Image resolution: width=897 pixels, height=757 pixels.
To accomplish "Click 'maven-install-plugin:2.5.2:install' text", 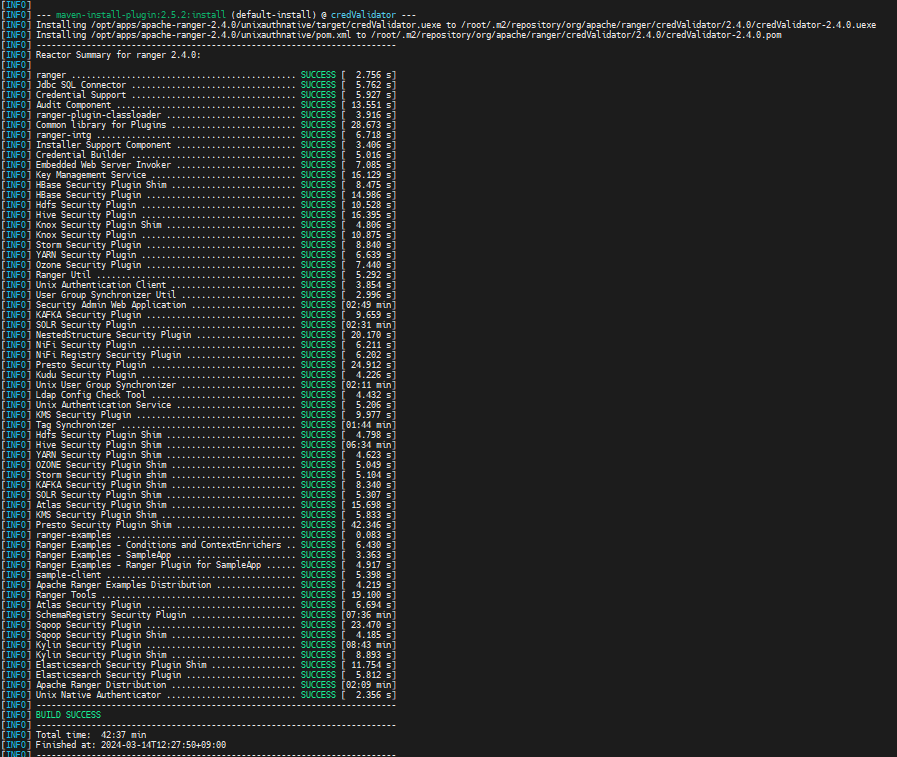I will [141, 15].
